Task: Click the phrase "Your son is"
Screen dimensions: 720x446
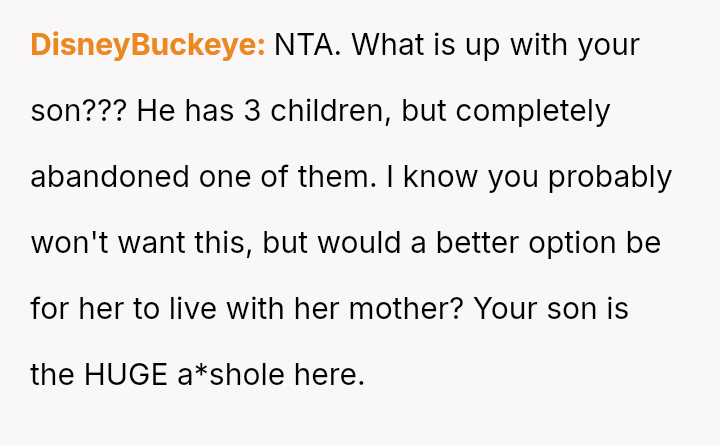Action: click(x=551, y=309)
